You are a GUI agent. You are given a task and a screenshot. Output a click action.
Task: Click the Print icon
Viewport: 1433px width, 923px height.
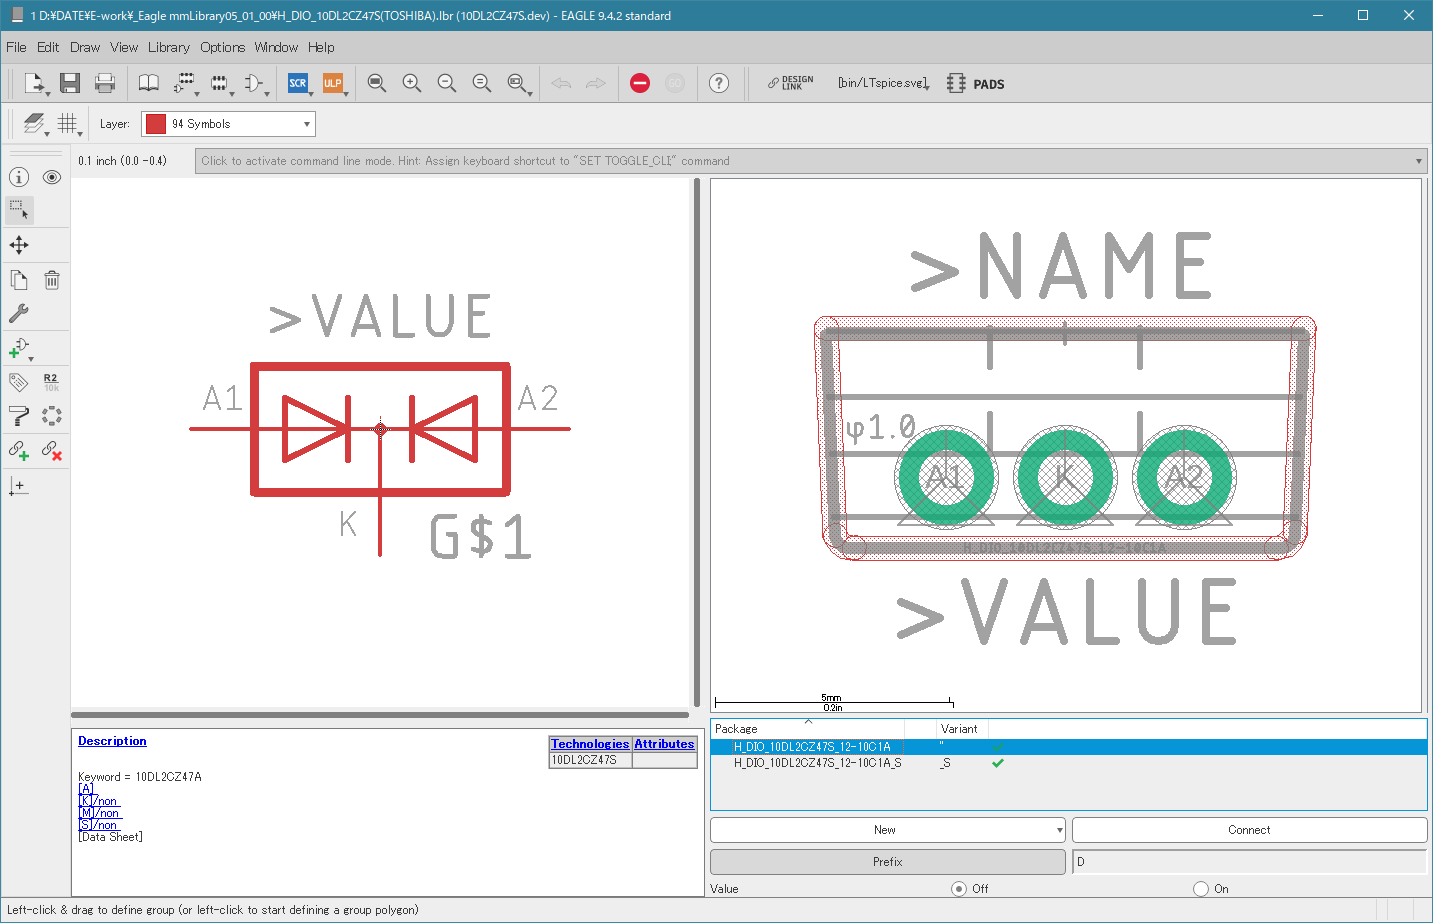(x=104, y=83)
